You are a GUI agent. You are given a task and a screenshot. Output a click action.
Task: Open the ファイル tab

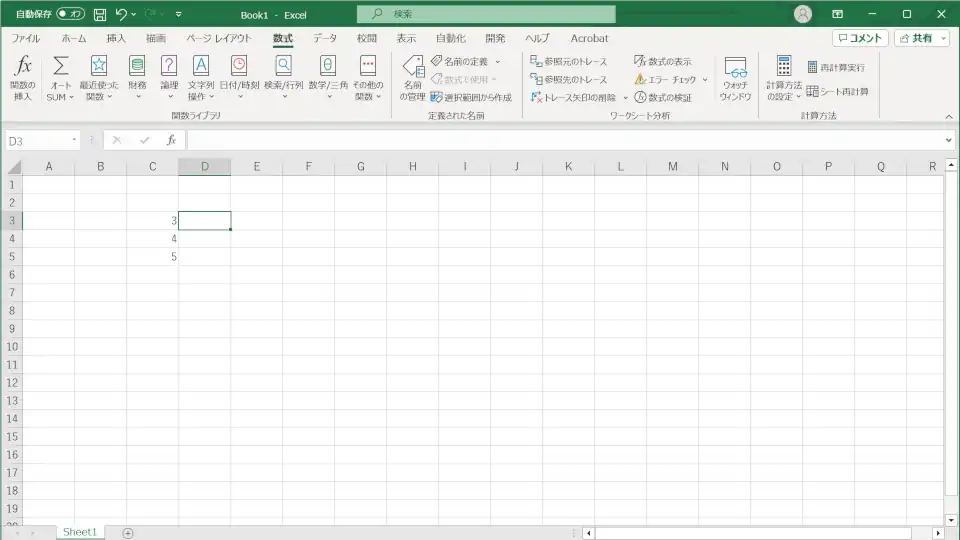coord(25,38)
